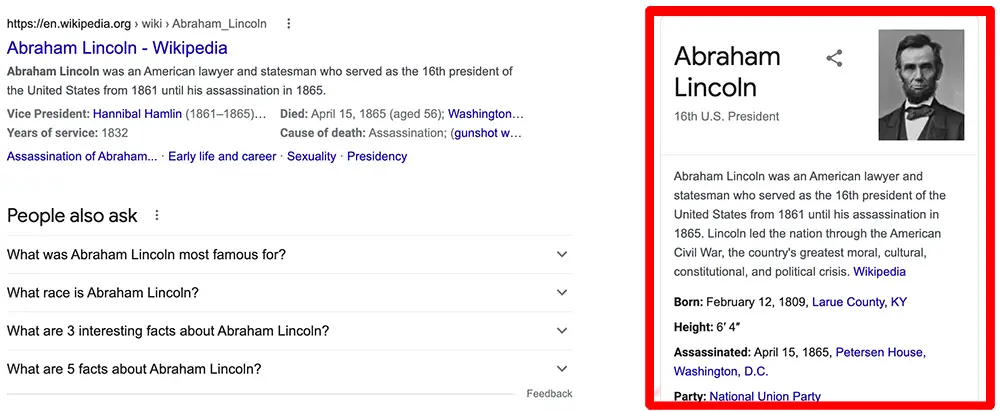
Task: Open the Sexuality sitelink
Action: click(311, 156)
